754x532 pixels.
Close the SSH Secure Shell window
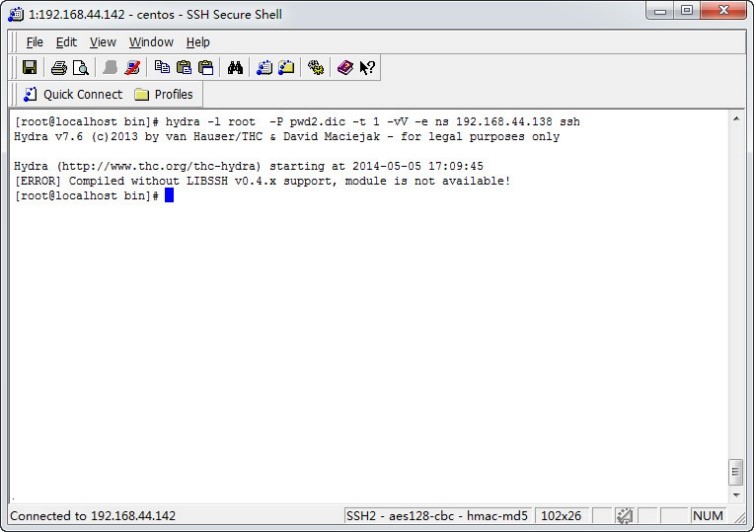coord(723,11)
